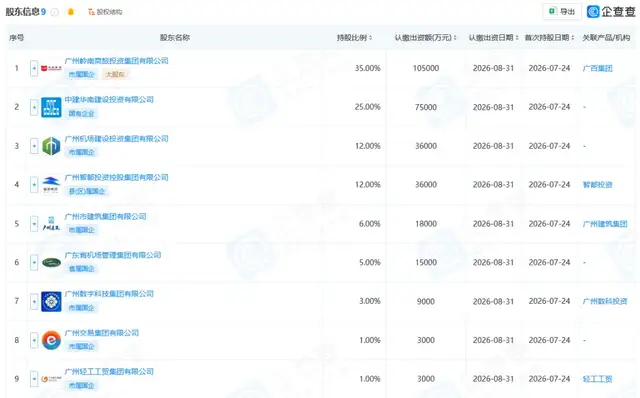This screenshot has width=640, height=398.
Task: Expand row 4 广州智都投资控股集团 with plus
Action: click(x=34, y=185)
